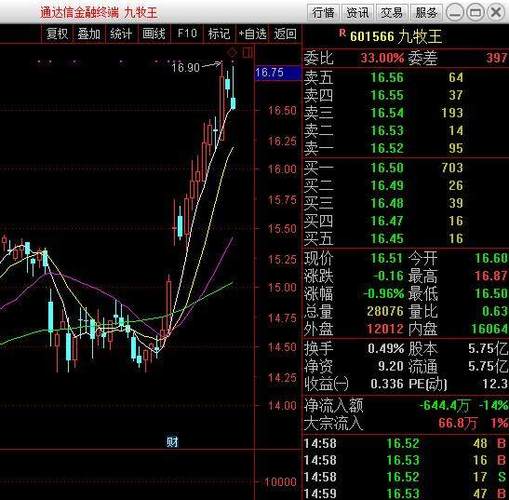509x500 pixels.
Task: Click 买三 price 16.48
Action: click(387, 203)
